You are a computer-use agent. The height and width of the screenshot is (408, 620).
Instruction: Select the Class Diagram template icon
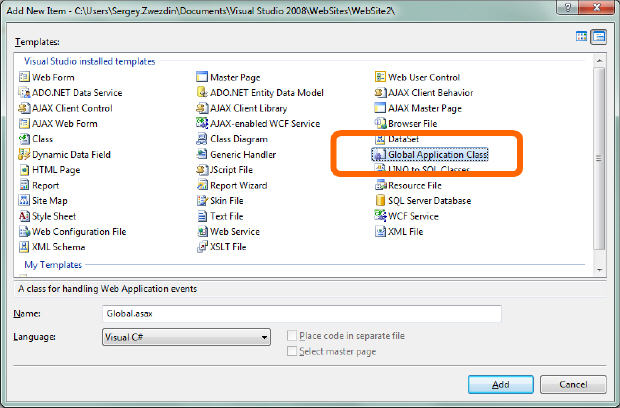(202, 139)
